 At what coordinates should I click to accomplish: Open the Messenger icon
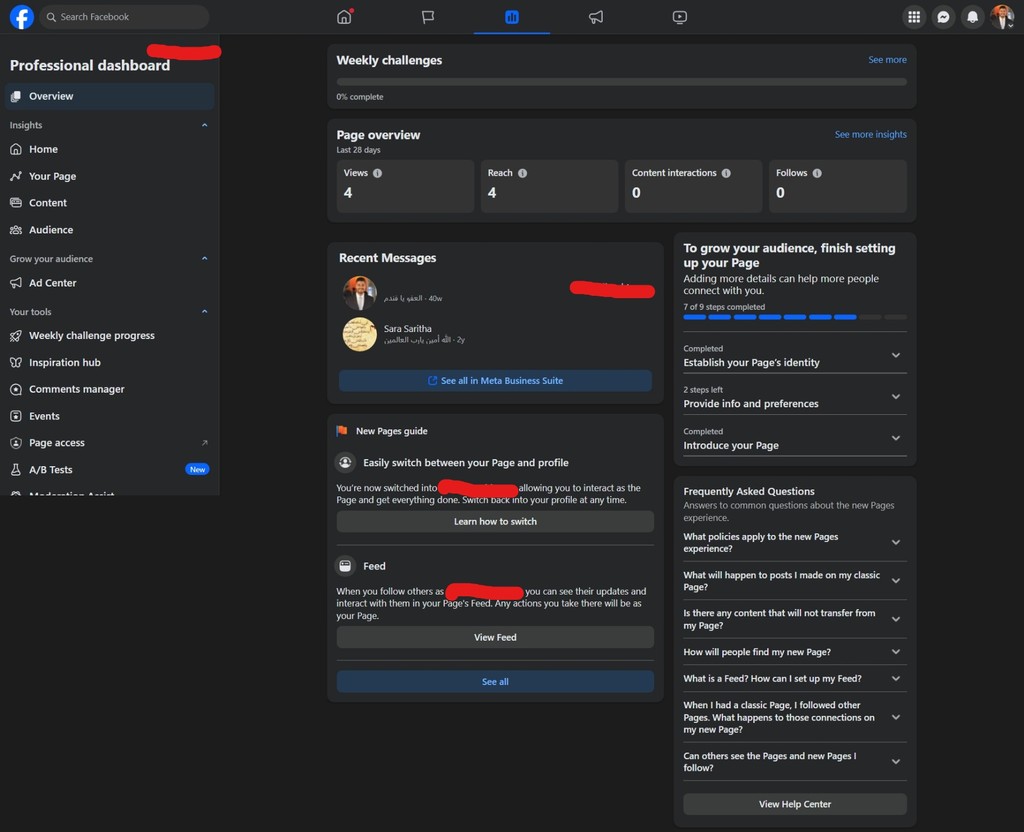pyautogui.click(x=942, y=17)
